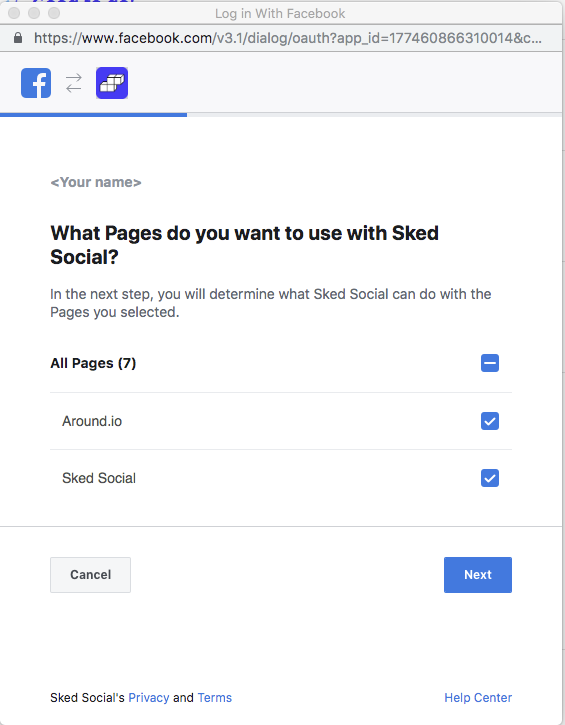Click the padlock icon in address bar
Viewport: 565px width, 725px height.
point(18,38)
